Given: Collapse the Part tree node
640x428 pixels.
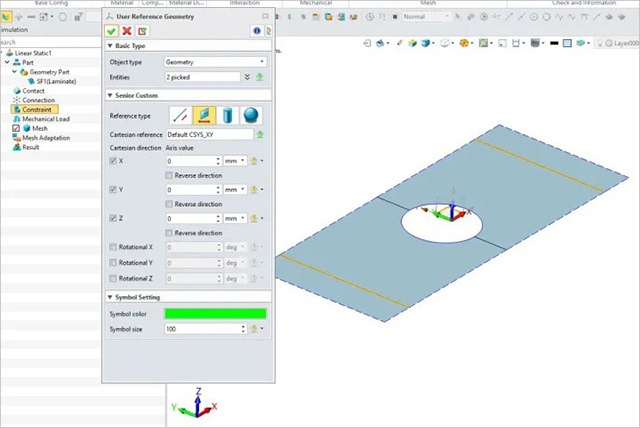Looking at the screenshot, I should [7, 62].
